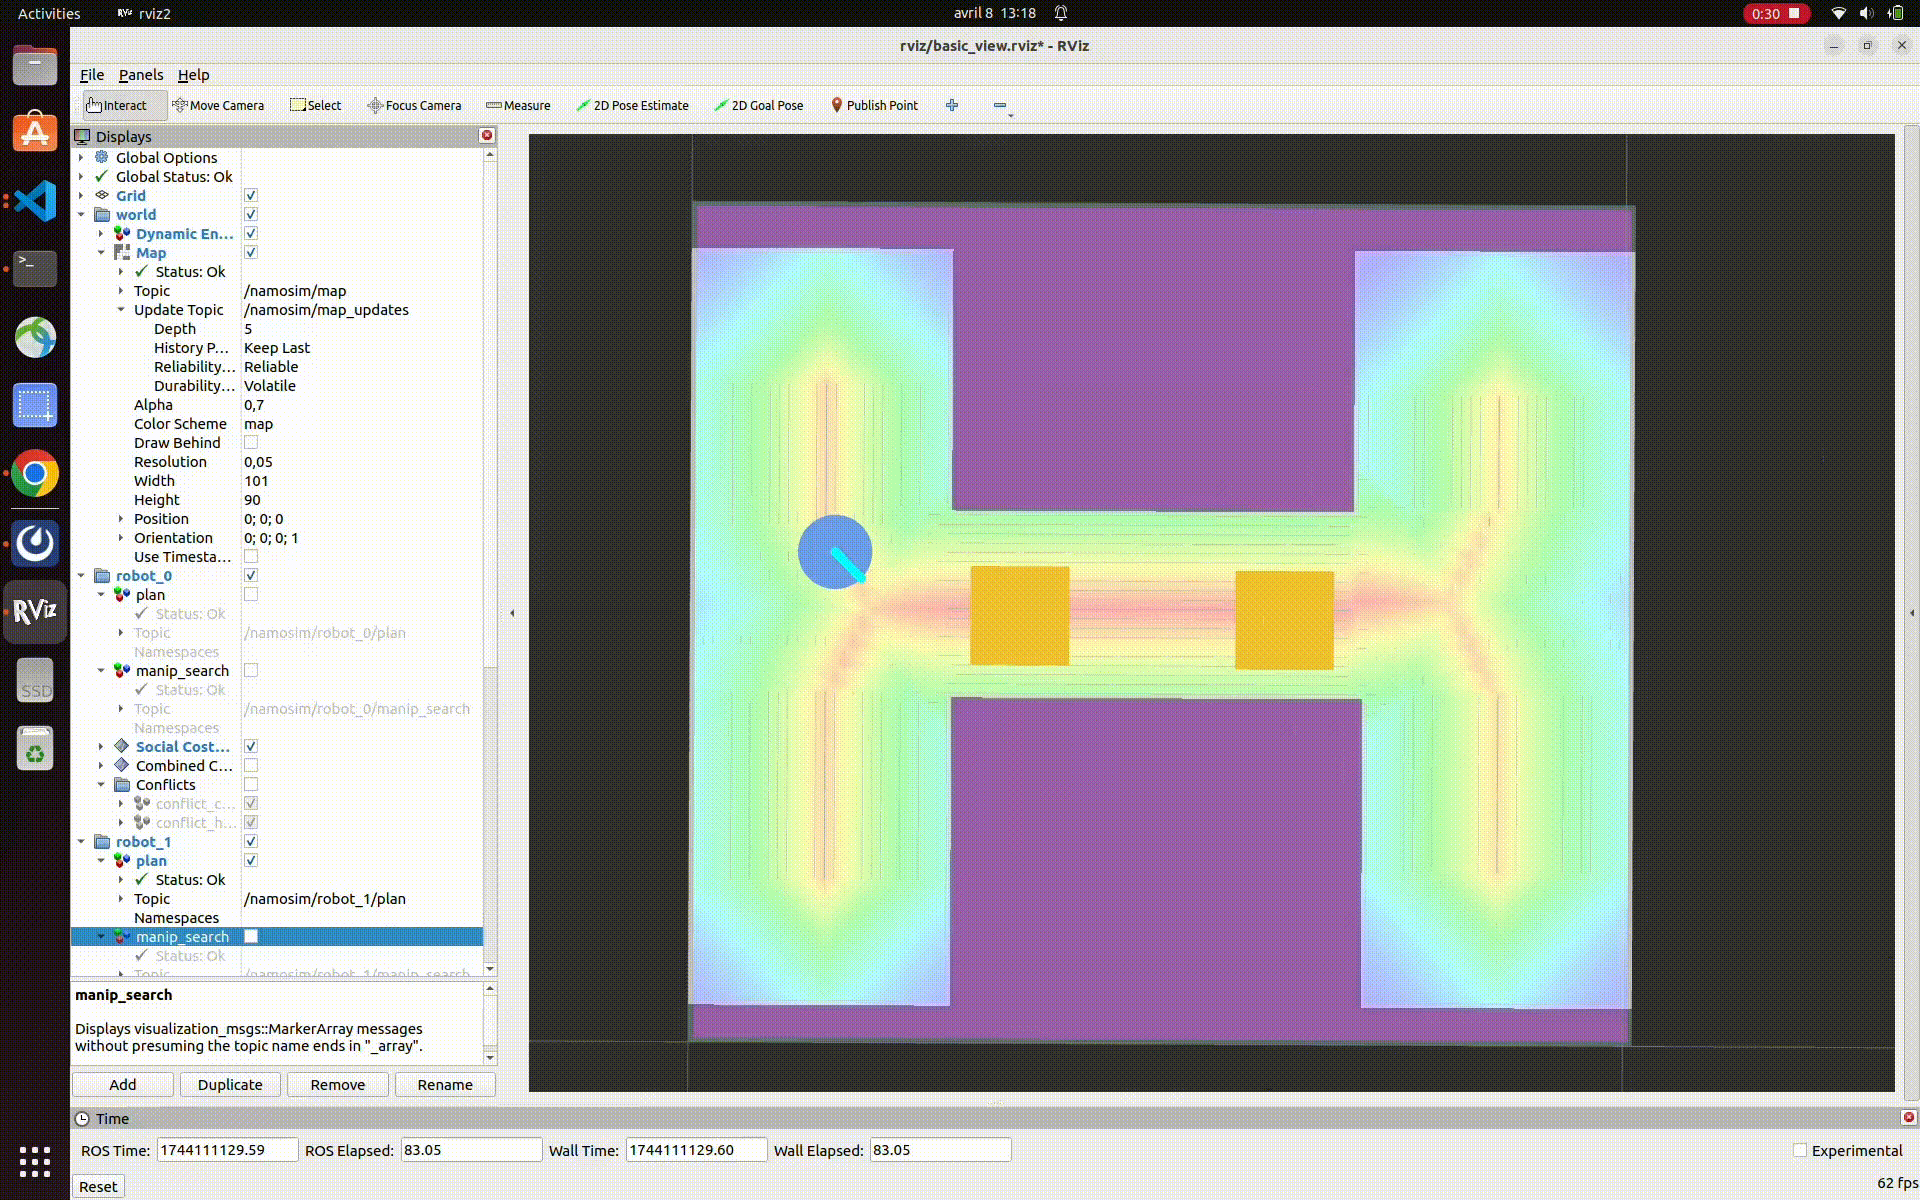The width and height of the screenshot is (1920, 1200).
Task: Toggle the Experimental checkbox
Action: click(x=1800, y=1150)
